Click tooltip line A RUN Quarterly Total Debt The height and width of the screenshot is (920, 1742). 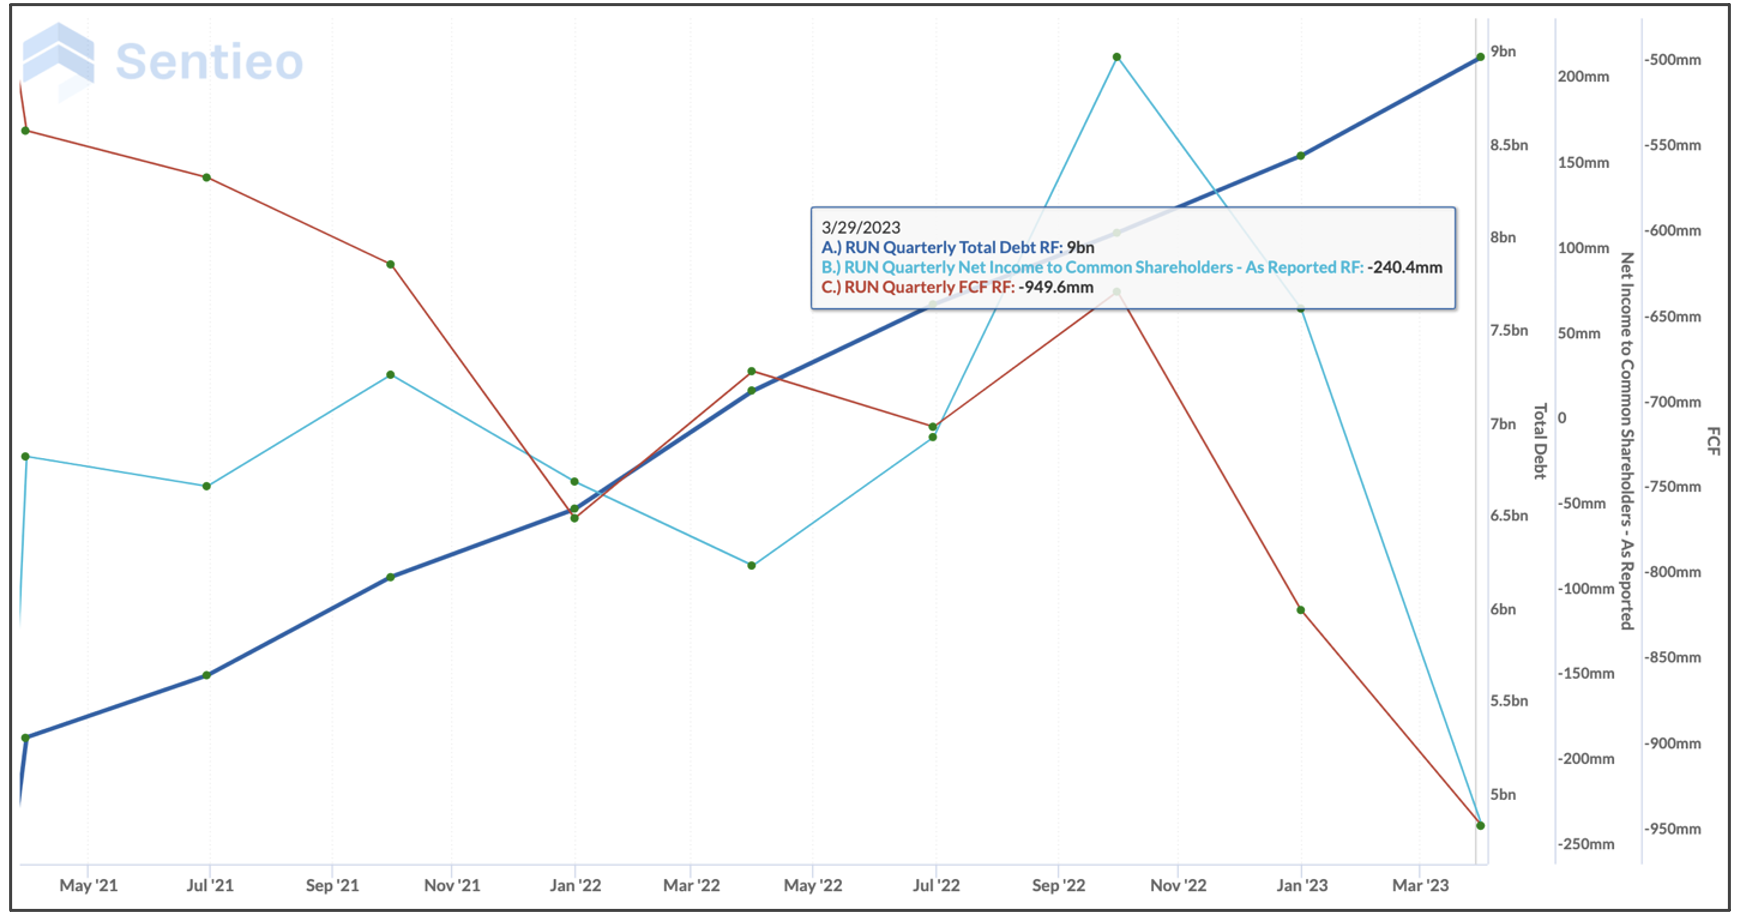[958, 247]
